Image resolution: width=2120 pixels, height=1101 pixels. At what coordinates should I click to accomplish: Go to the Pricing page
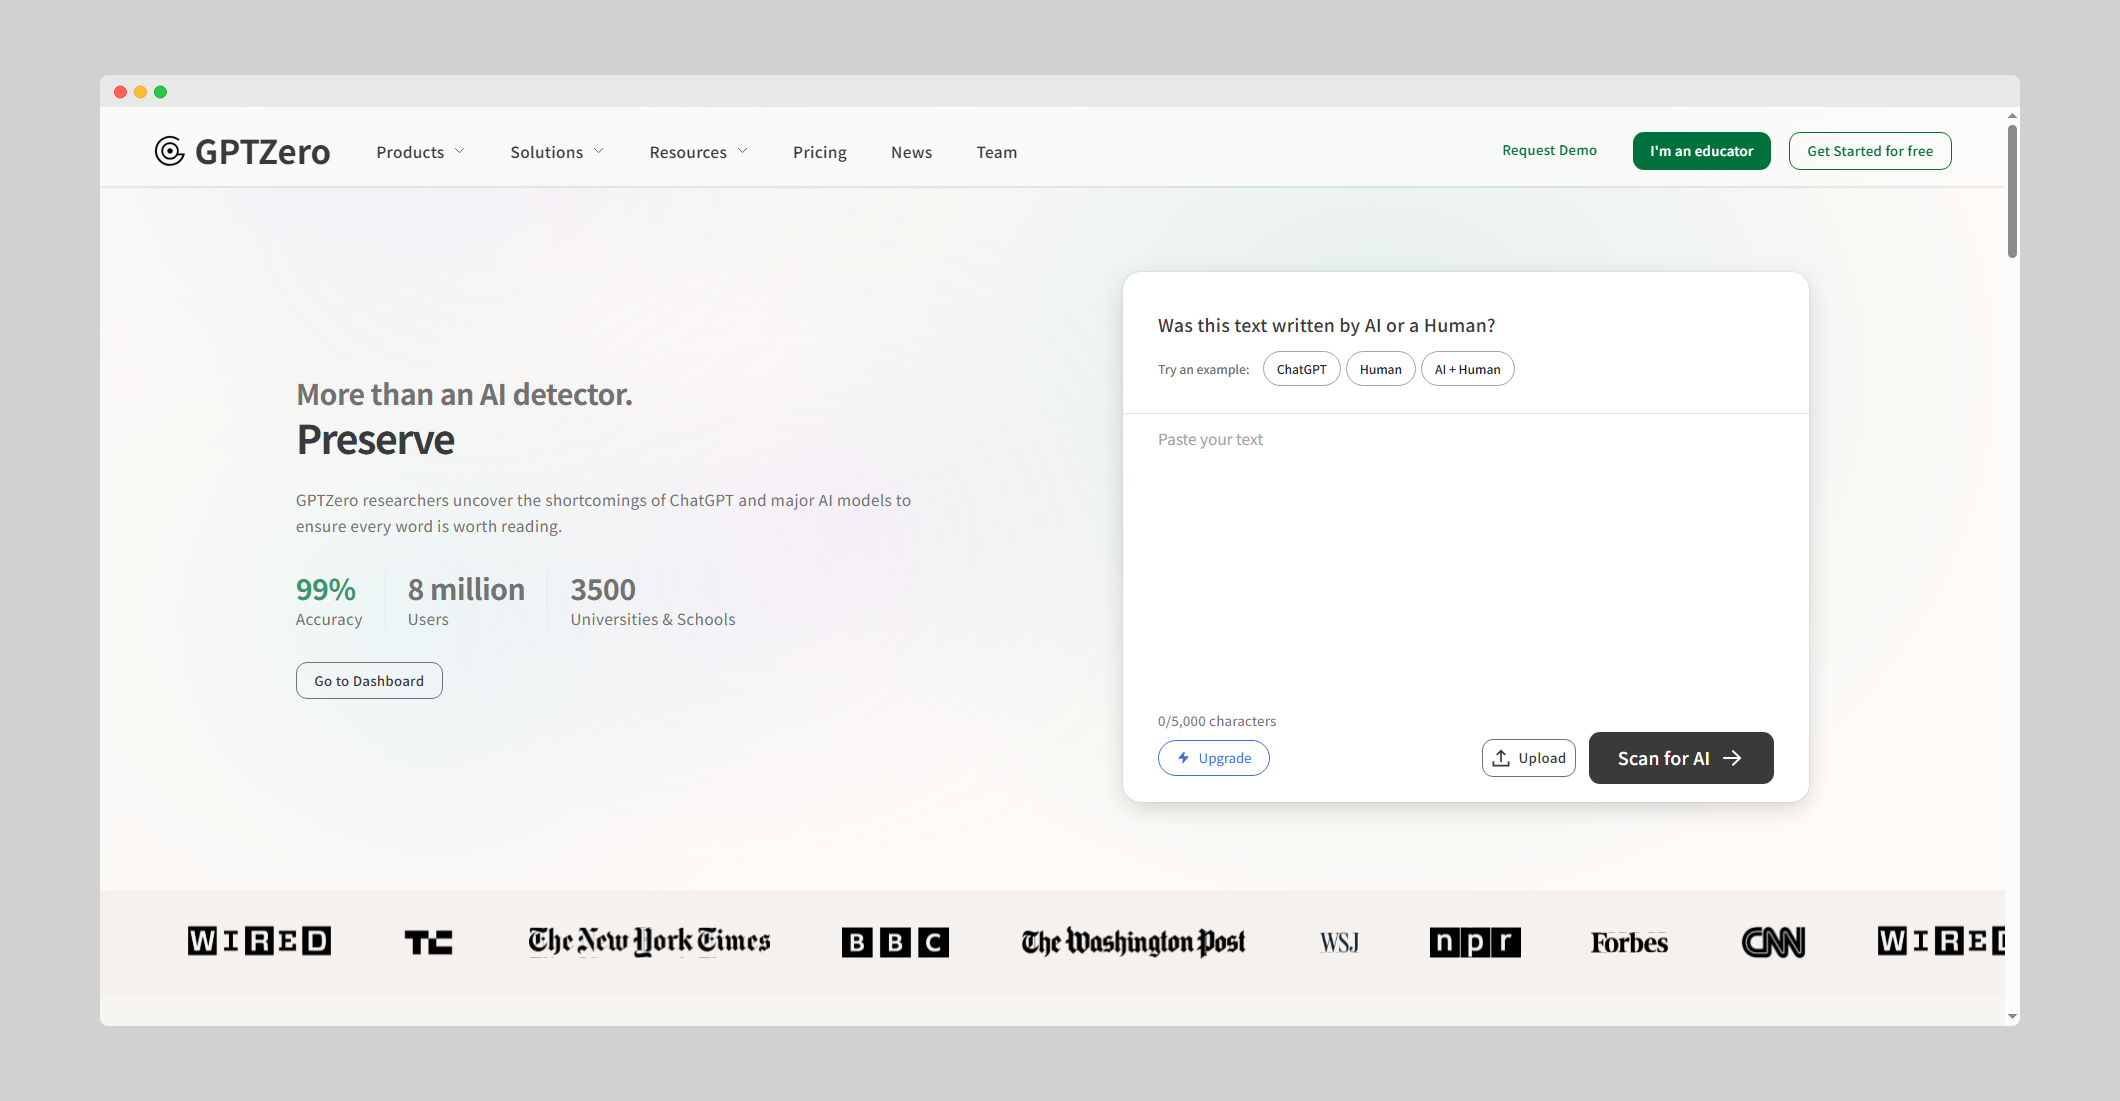(x=820, y=152)
